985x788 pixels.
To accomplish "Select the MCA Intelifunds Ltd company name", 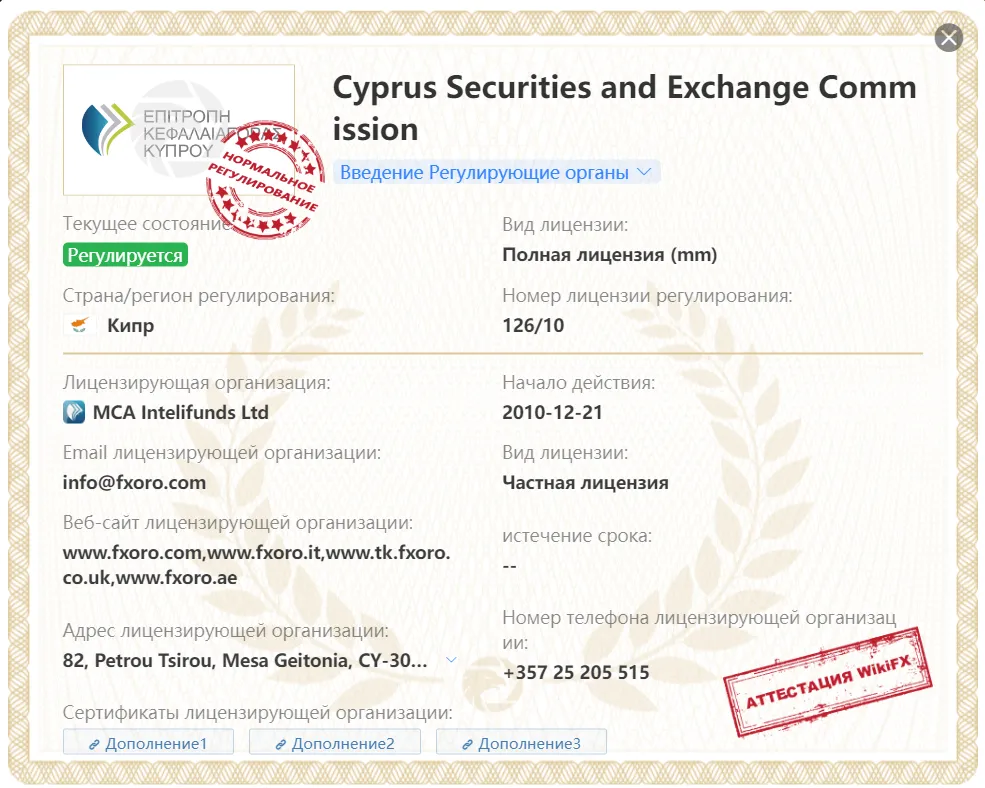I will [x=181, y=412].
